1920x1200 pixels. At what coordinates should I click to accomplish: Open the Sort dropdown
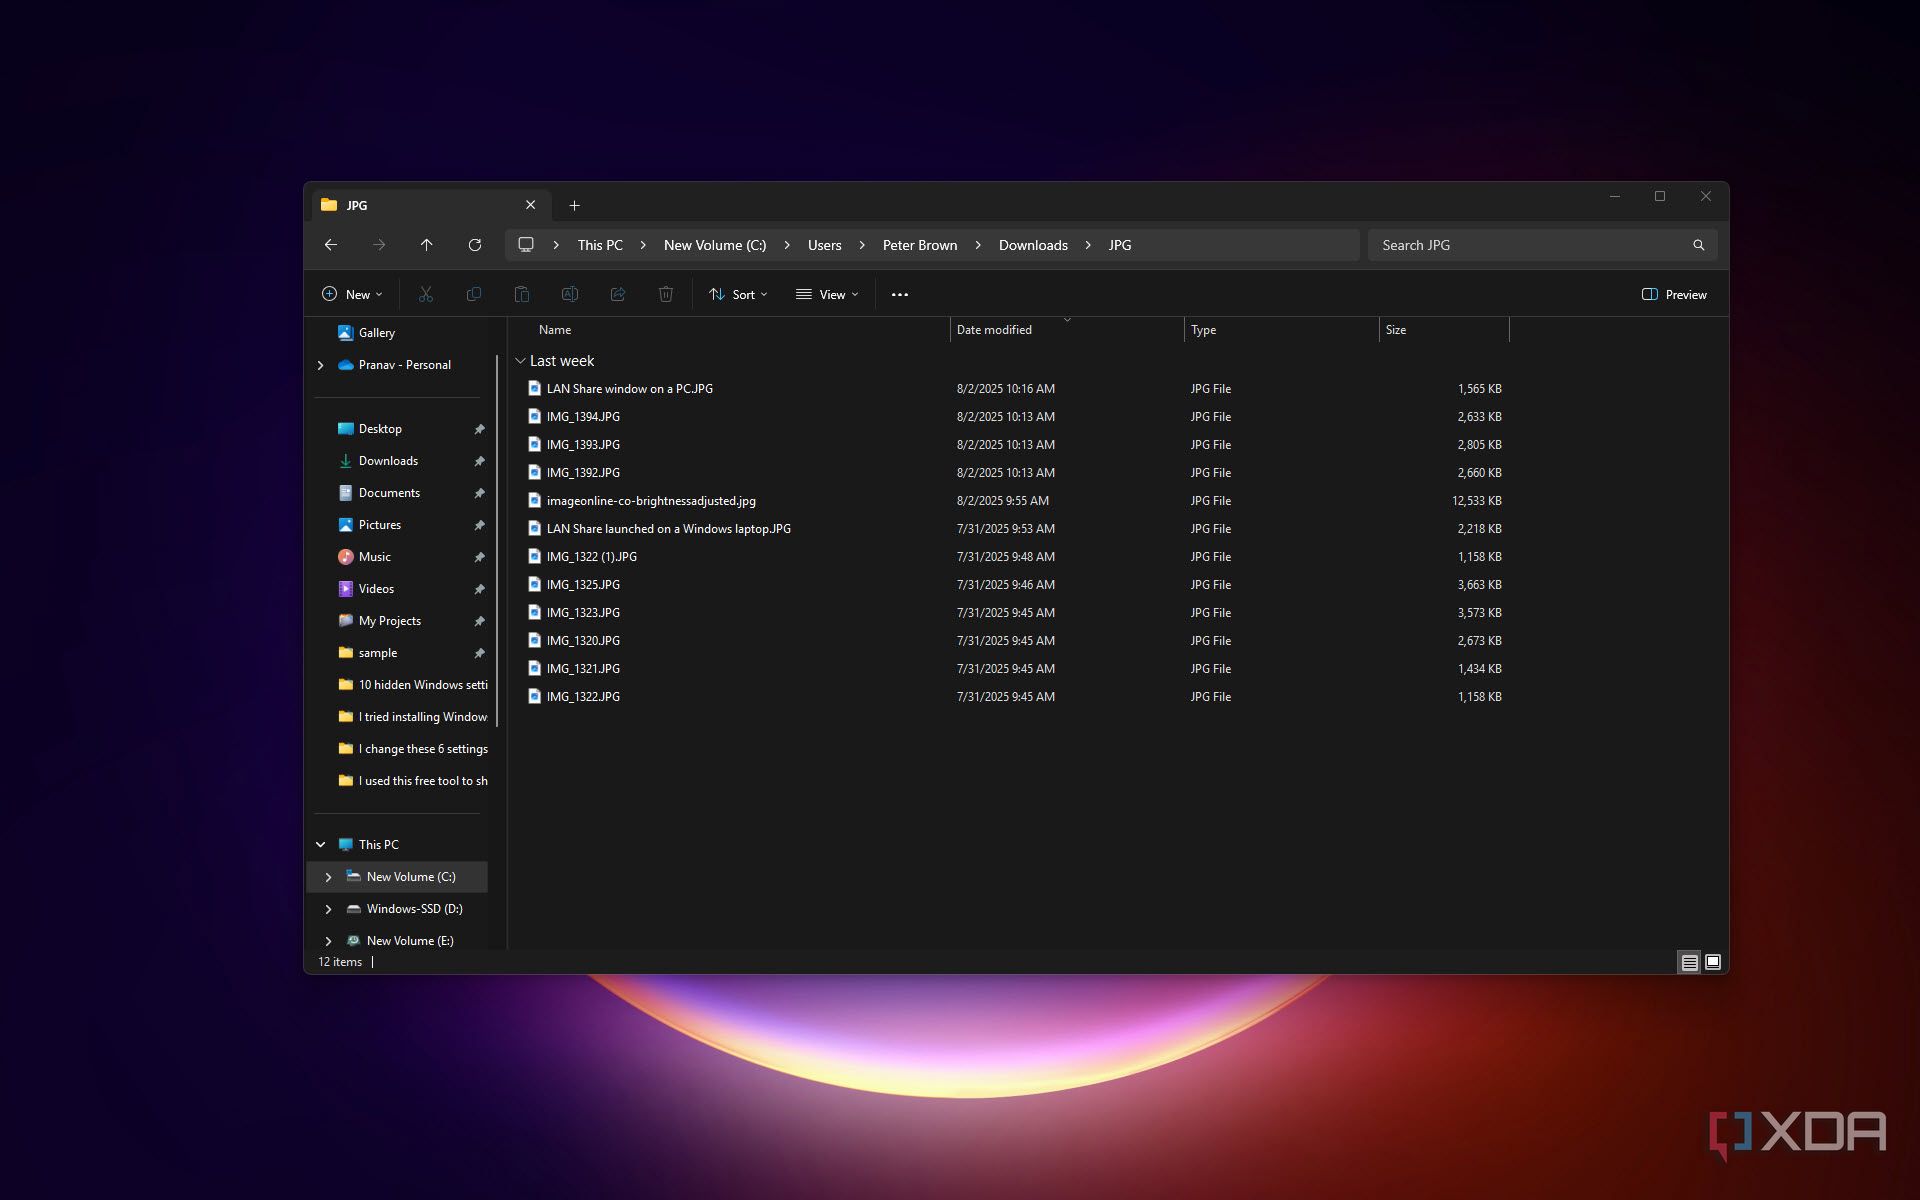(x=739, y=294)
